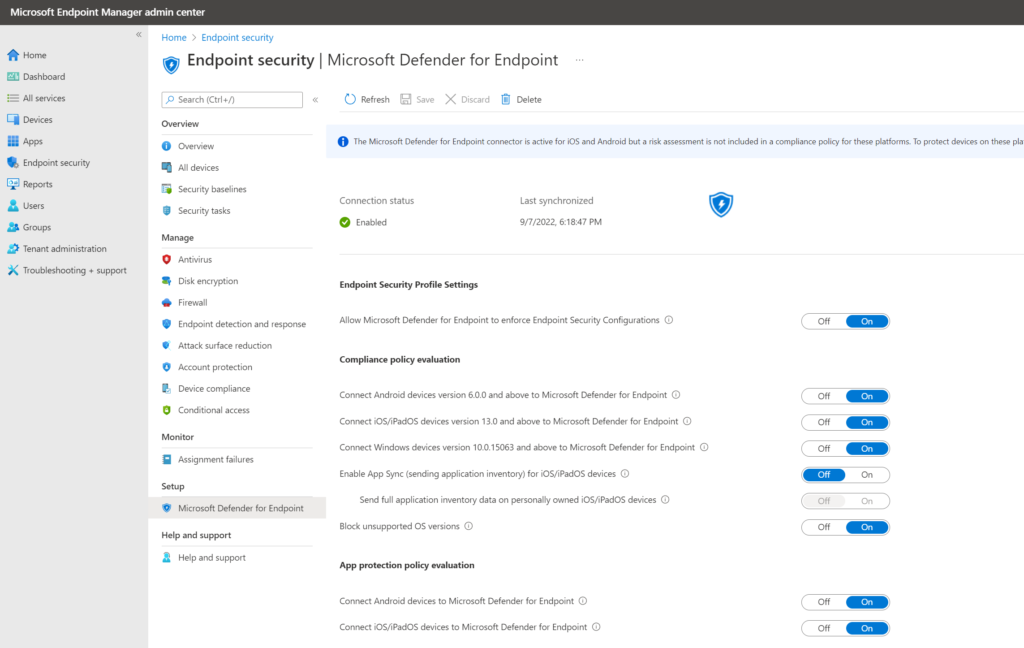Viewport: 1024px width, 648px height.
Task: Click the Help and support person icon
Action: [167, 557]
